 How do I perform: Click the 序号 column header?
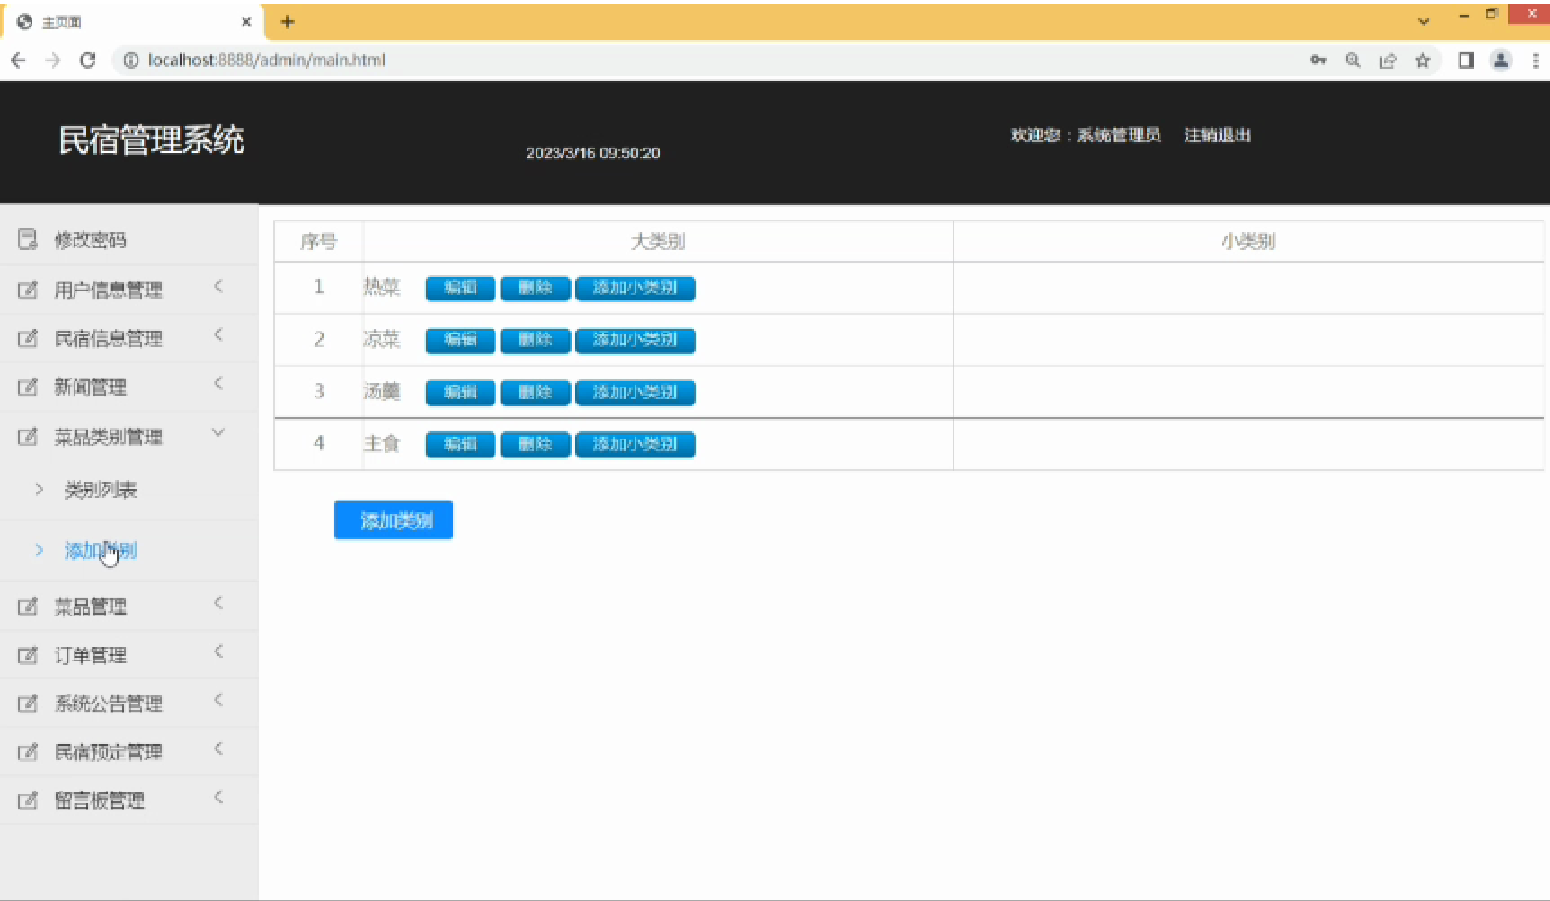(x=318, y=241)
